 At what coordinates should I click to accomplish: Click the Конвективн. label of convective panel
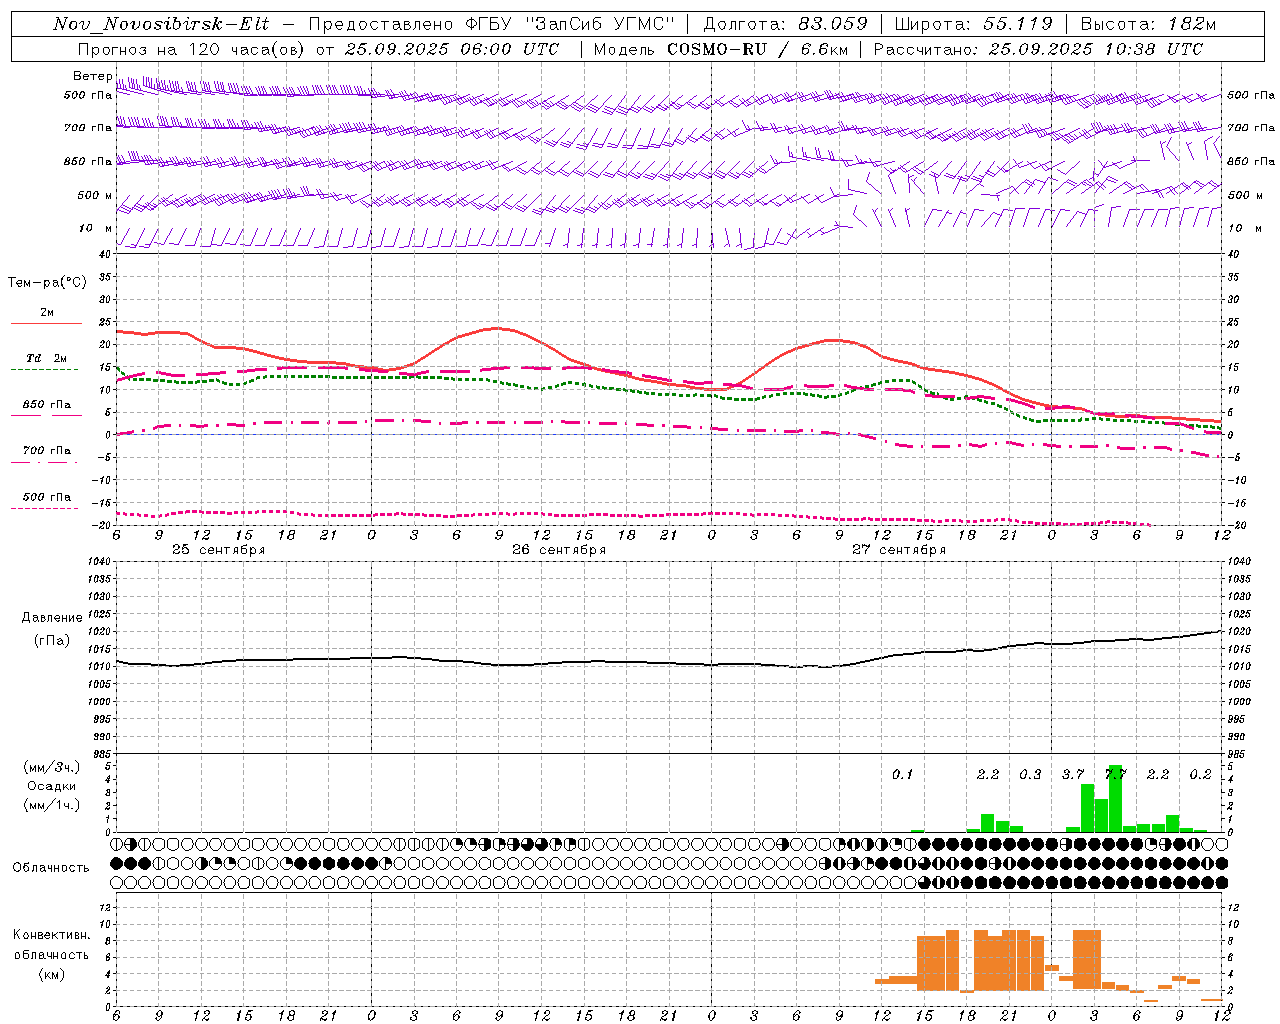click(x=52, y=934)
